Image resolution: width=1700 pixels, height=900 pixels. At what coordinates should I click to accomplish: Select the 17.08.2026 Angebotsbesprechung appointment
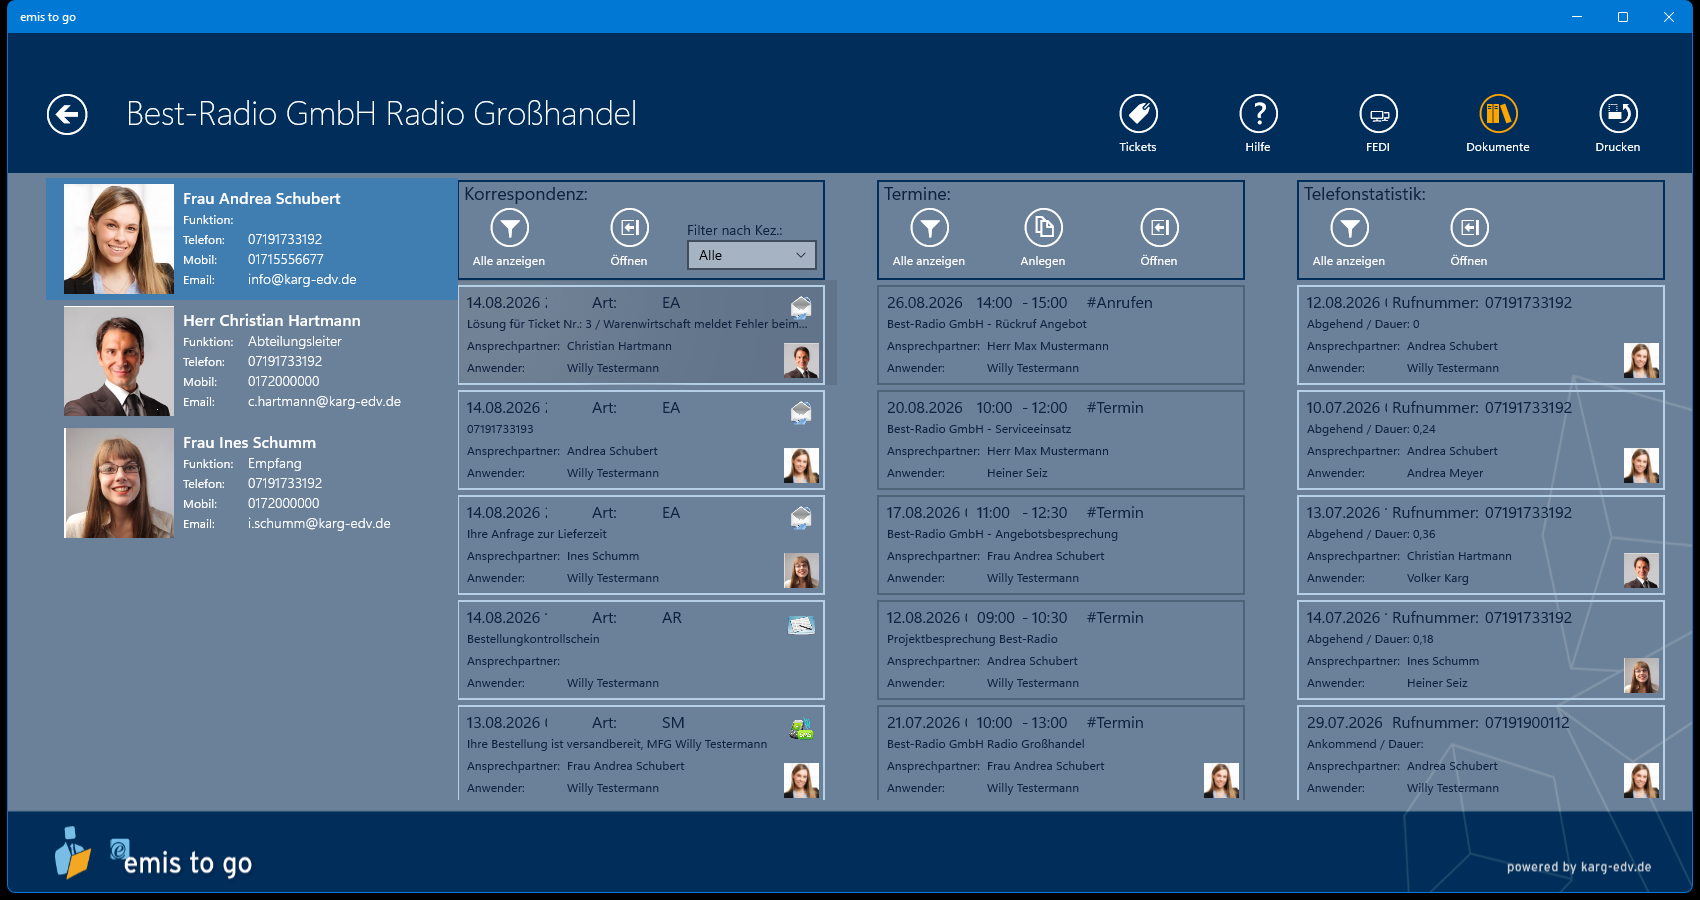[x=1061, y=545]
